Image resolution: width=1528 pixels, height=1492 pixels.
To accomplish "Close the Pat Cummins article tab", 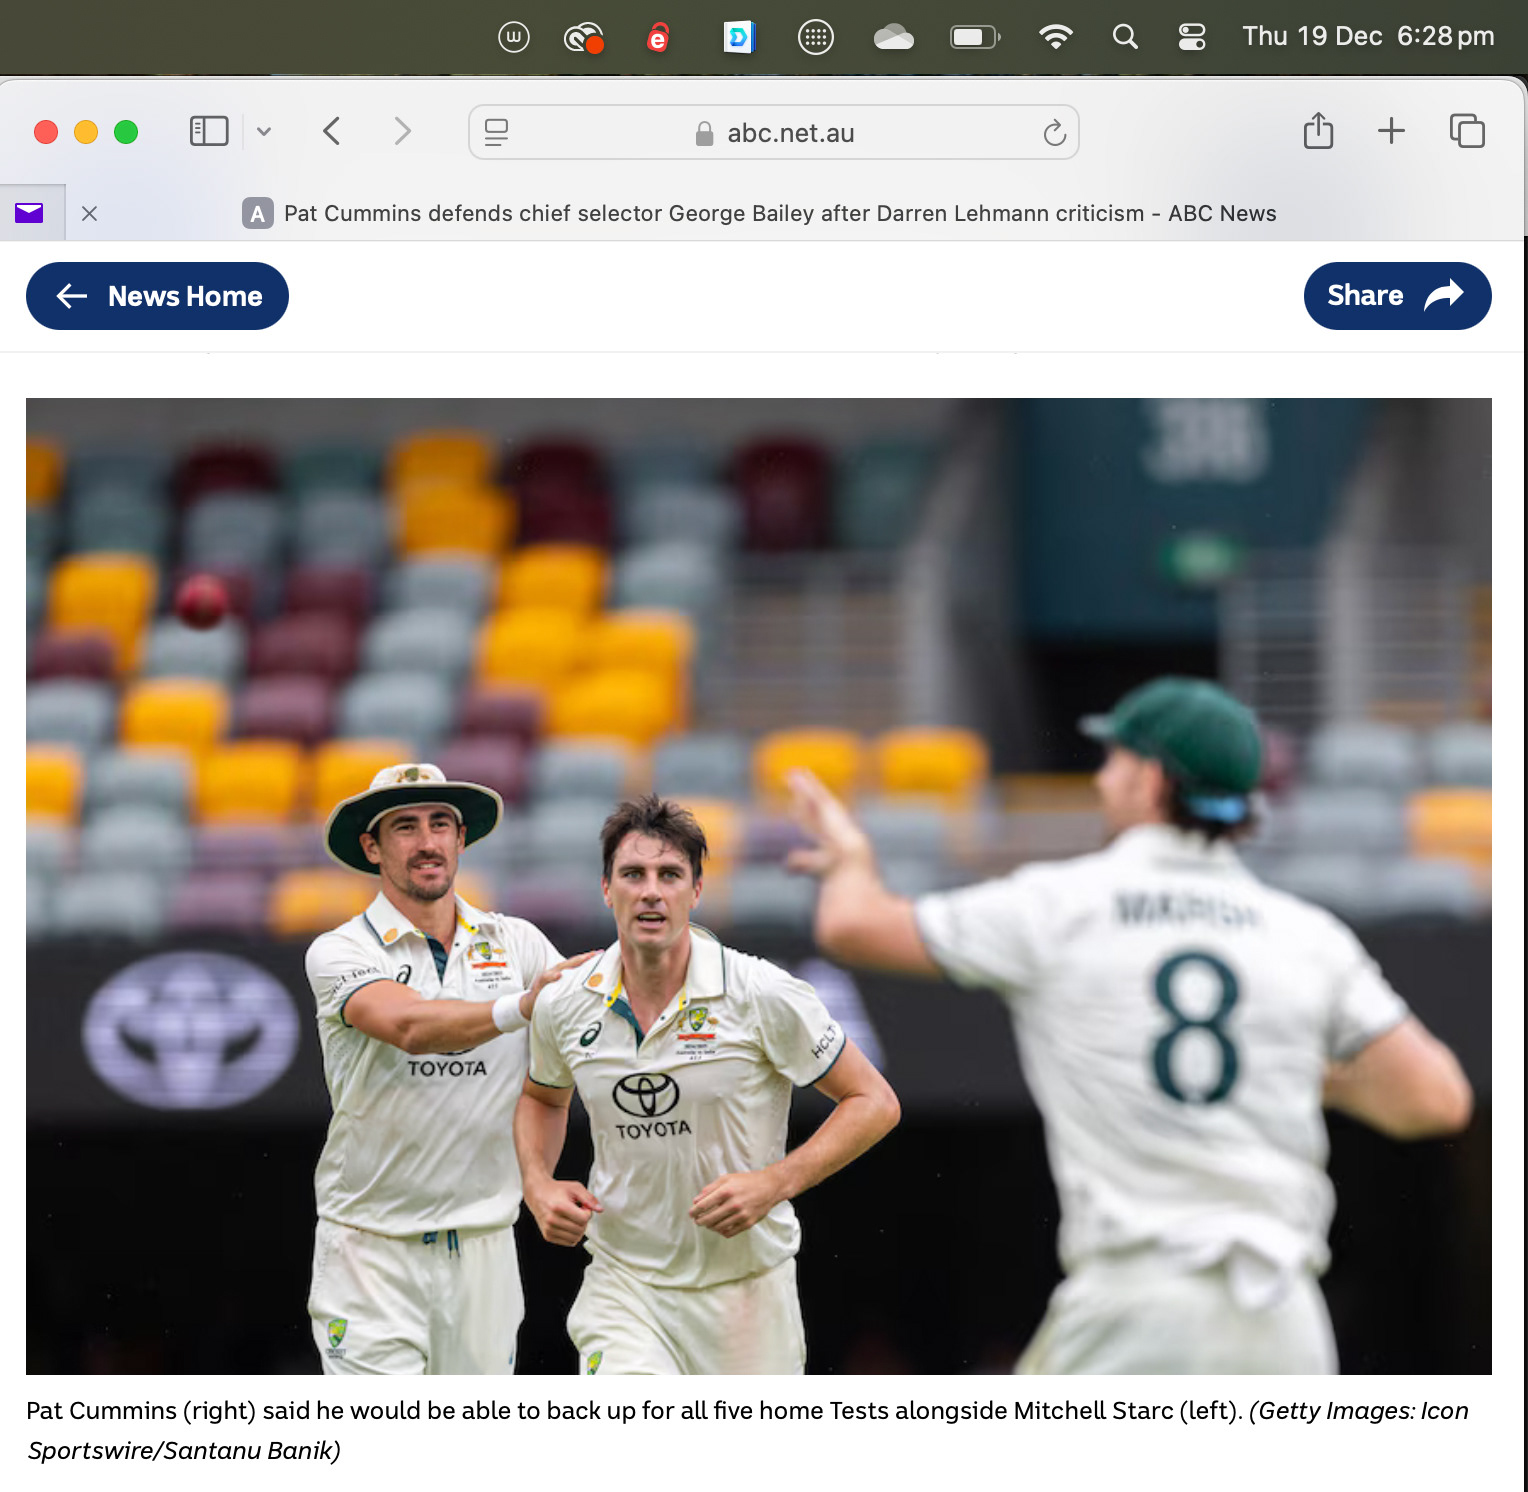I will [x=89, y=213].
